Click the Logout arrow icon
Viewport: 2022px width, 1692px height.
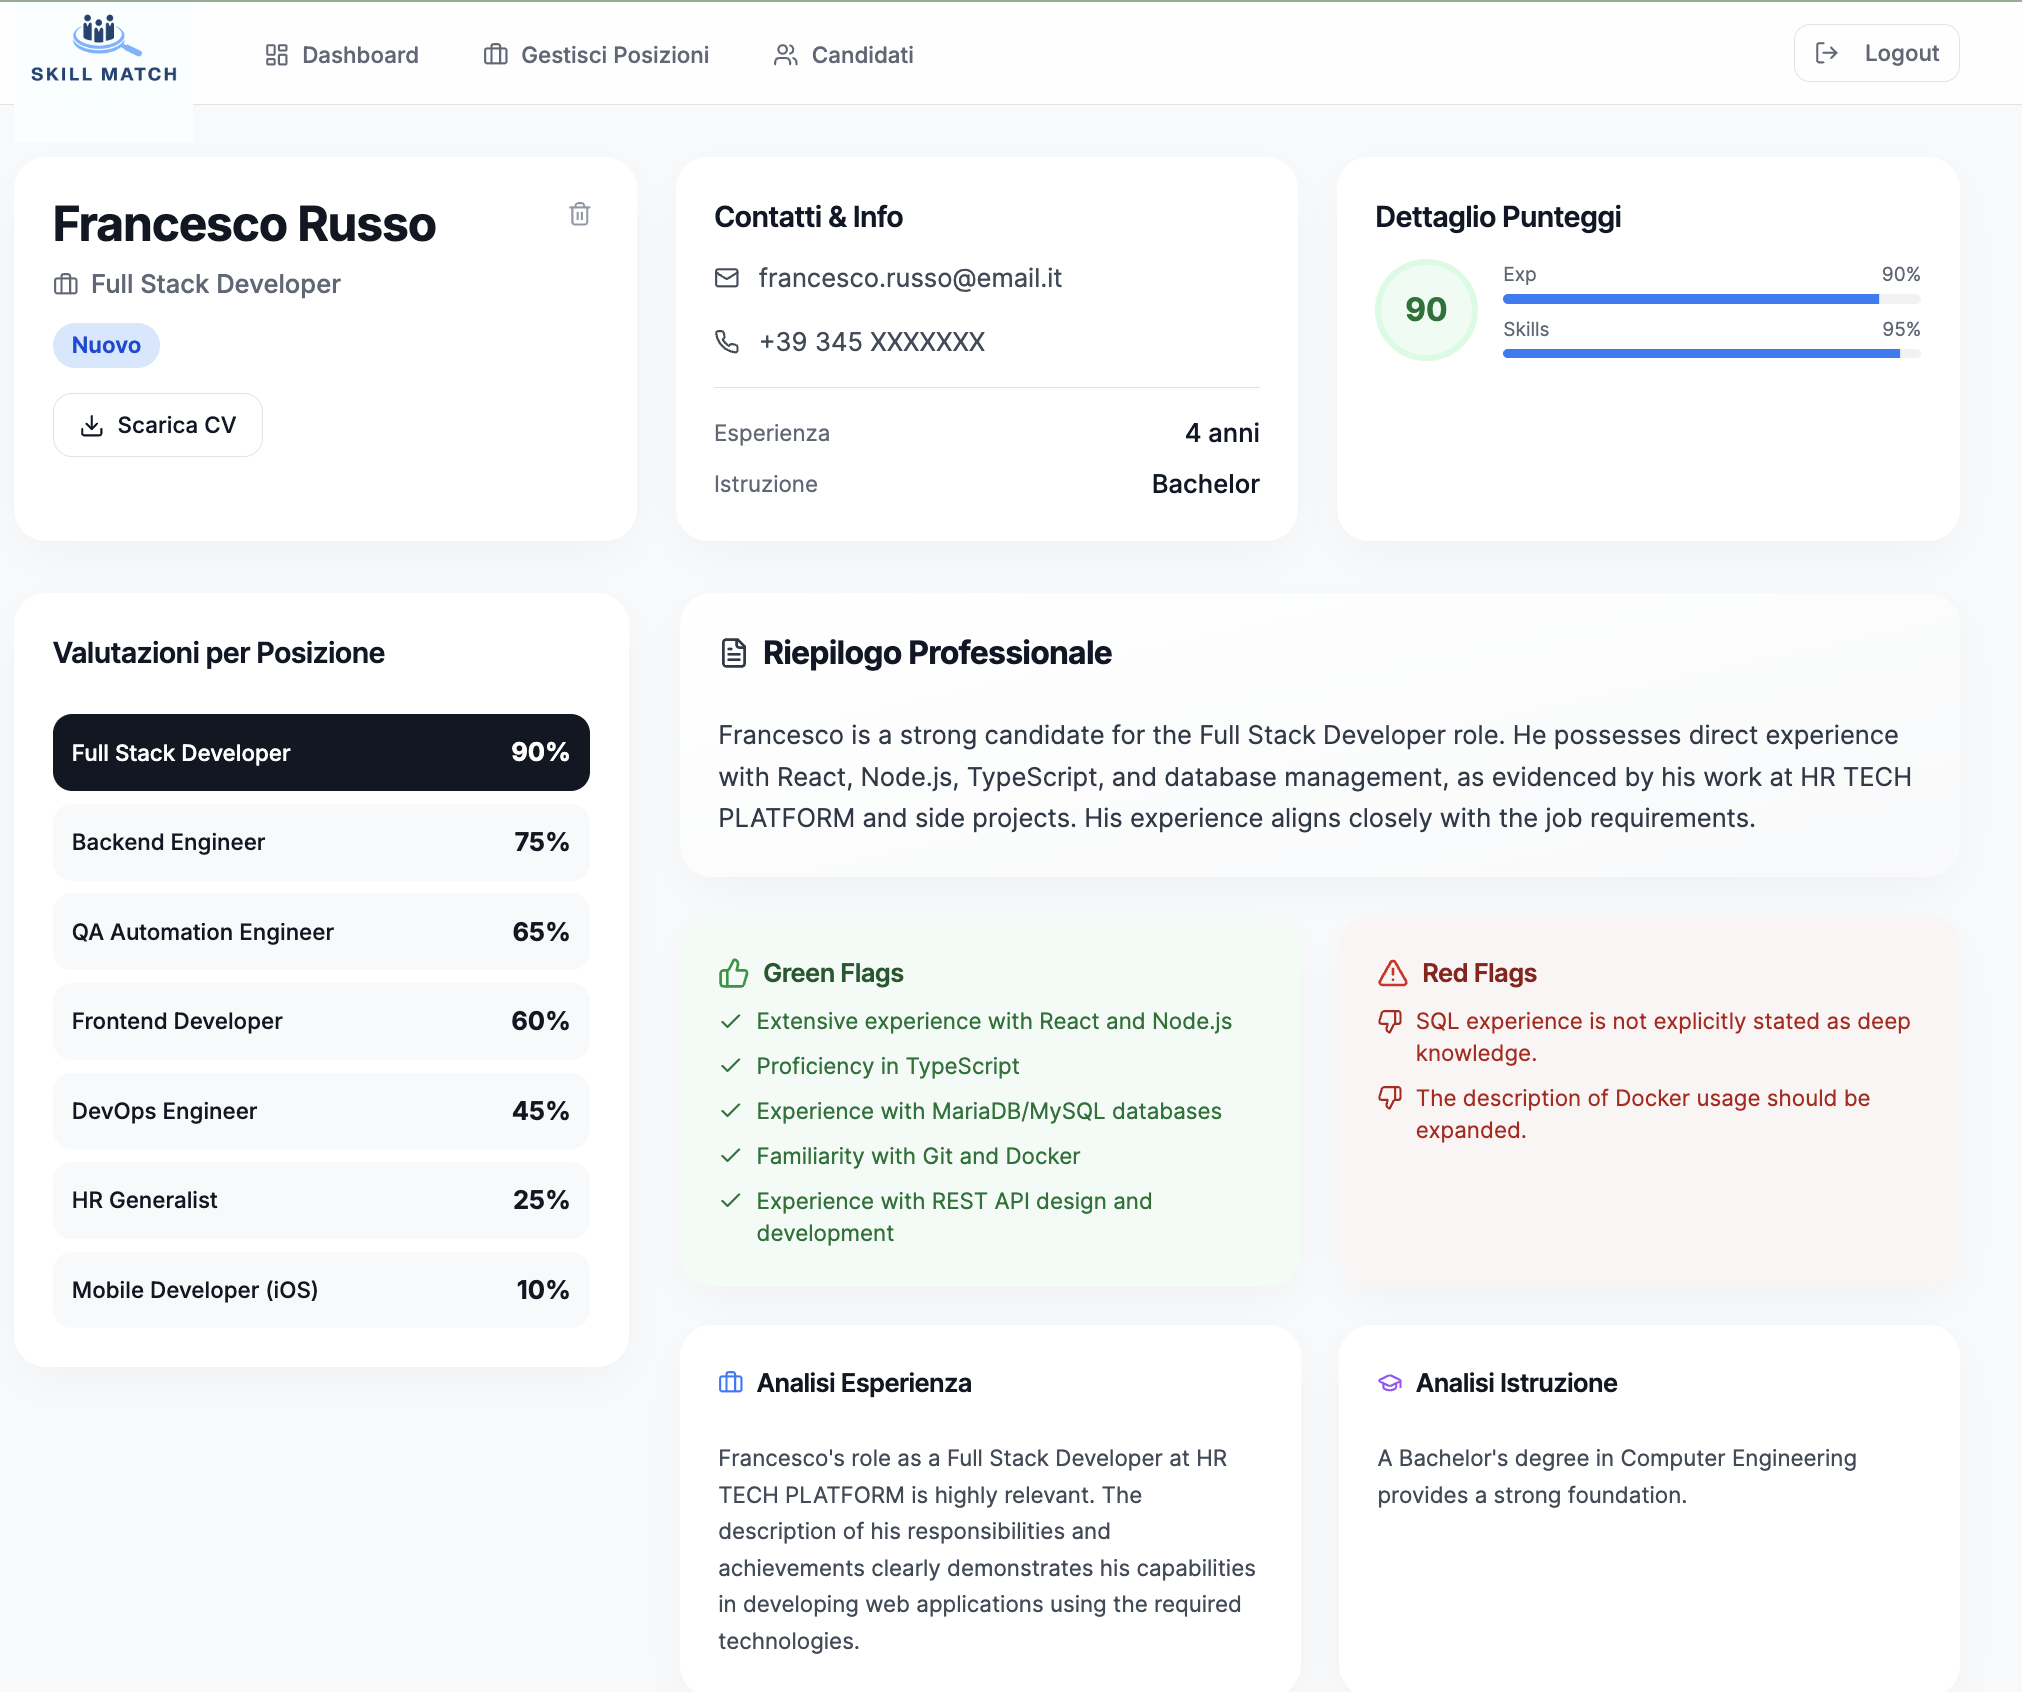click(1827, 53)
